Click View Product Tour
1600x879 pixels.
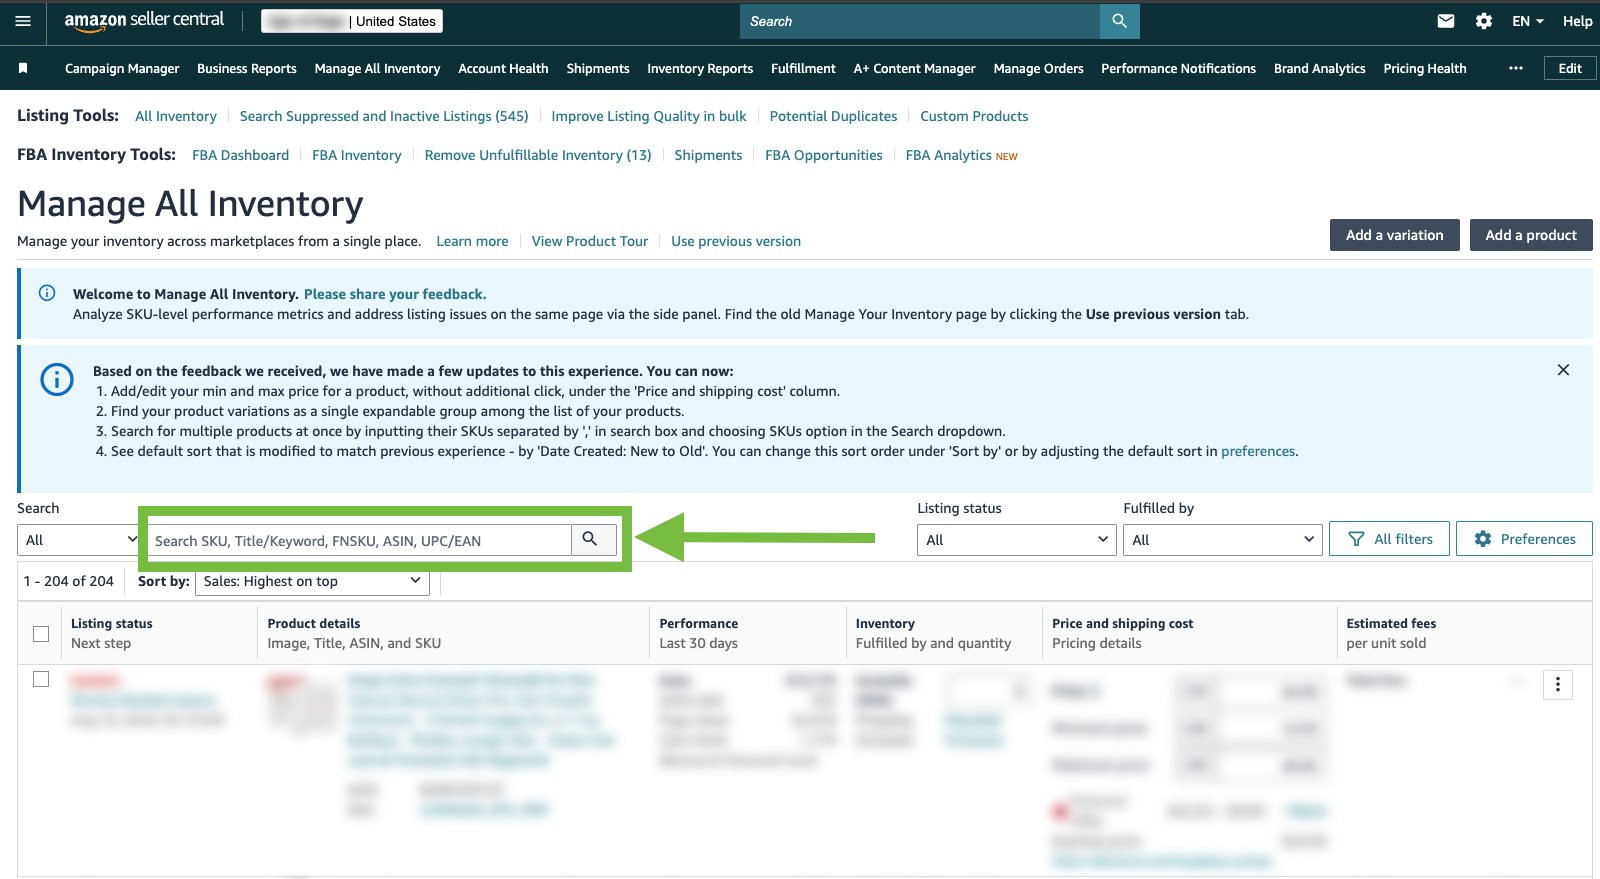click(590, 241)
